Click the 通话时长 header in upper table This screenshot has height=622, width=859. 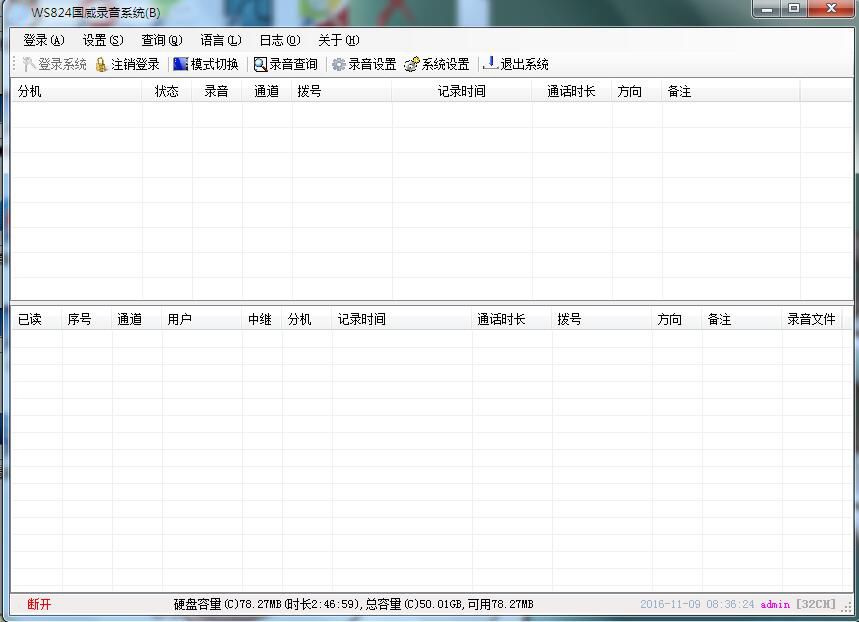[571, 91]
